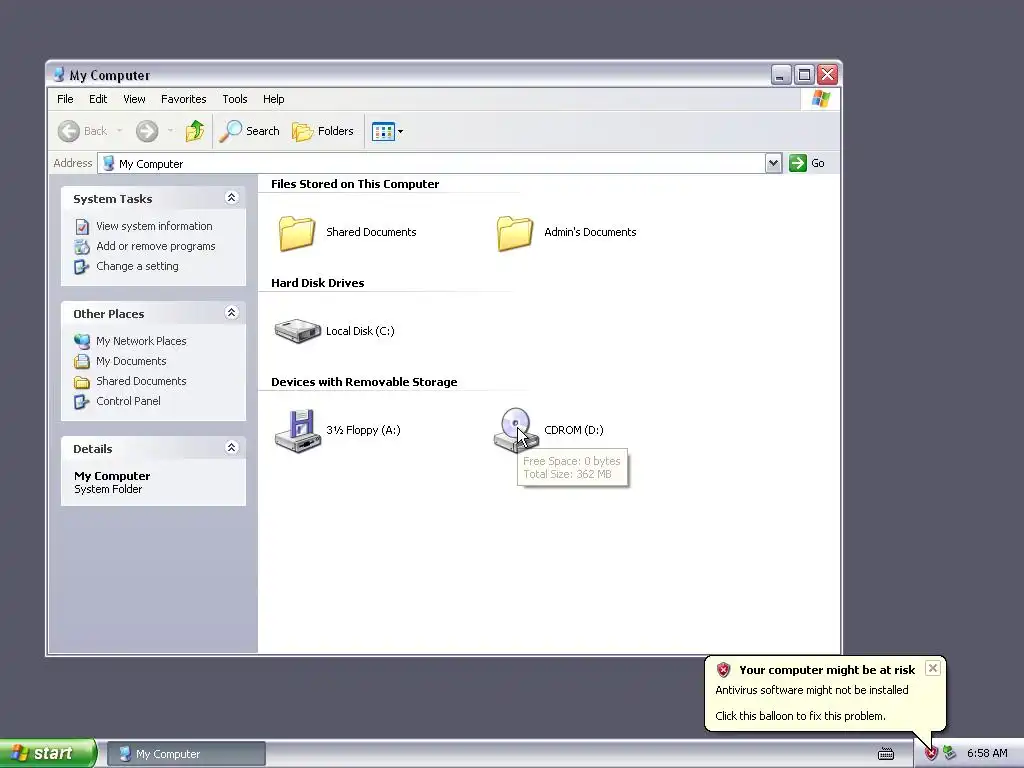The height and width of the screenshot is (768, 1024).
Task: Click the Devices with Removable Storage heading
Action: (x=364, y=382)
